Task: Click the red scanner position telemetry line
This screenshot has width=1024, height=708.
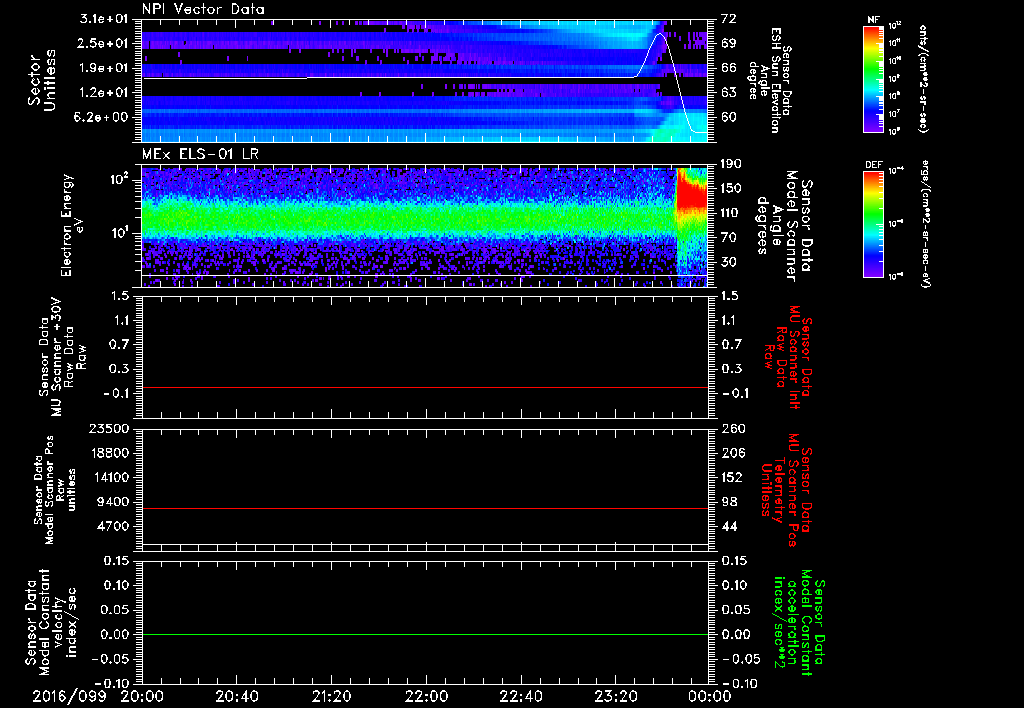Action: coord(424,508)
